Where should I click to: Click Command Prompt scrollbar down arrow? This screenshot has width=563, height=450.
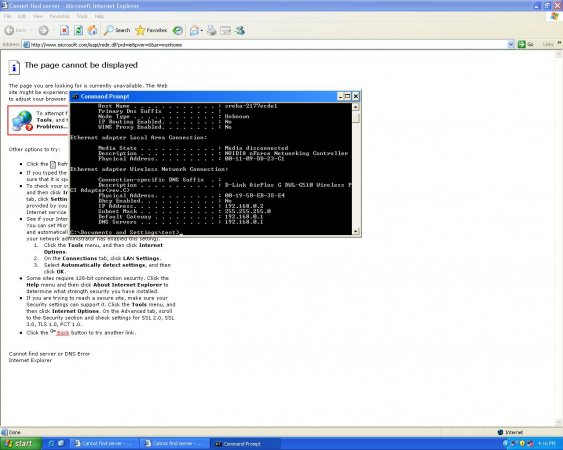point(355,231)
